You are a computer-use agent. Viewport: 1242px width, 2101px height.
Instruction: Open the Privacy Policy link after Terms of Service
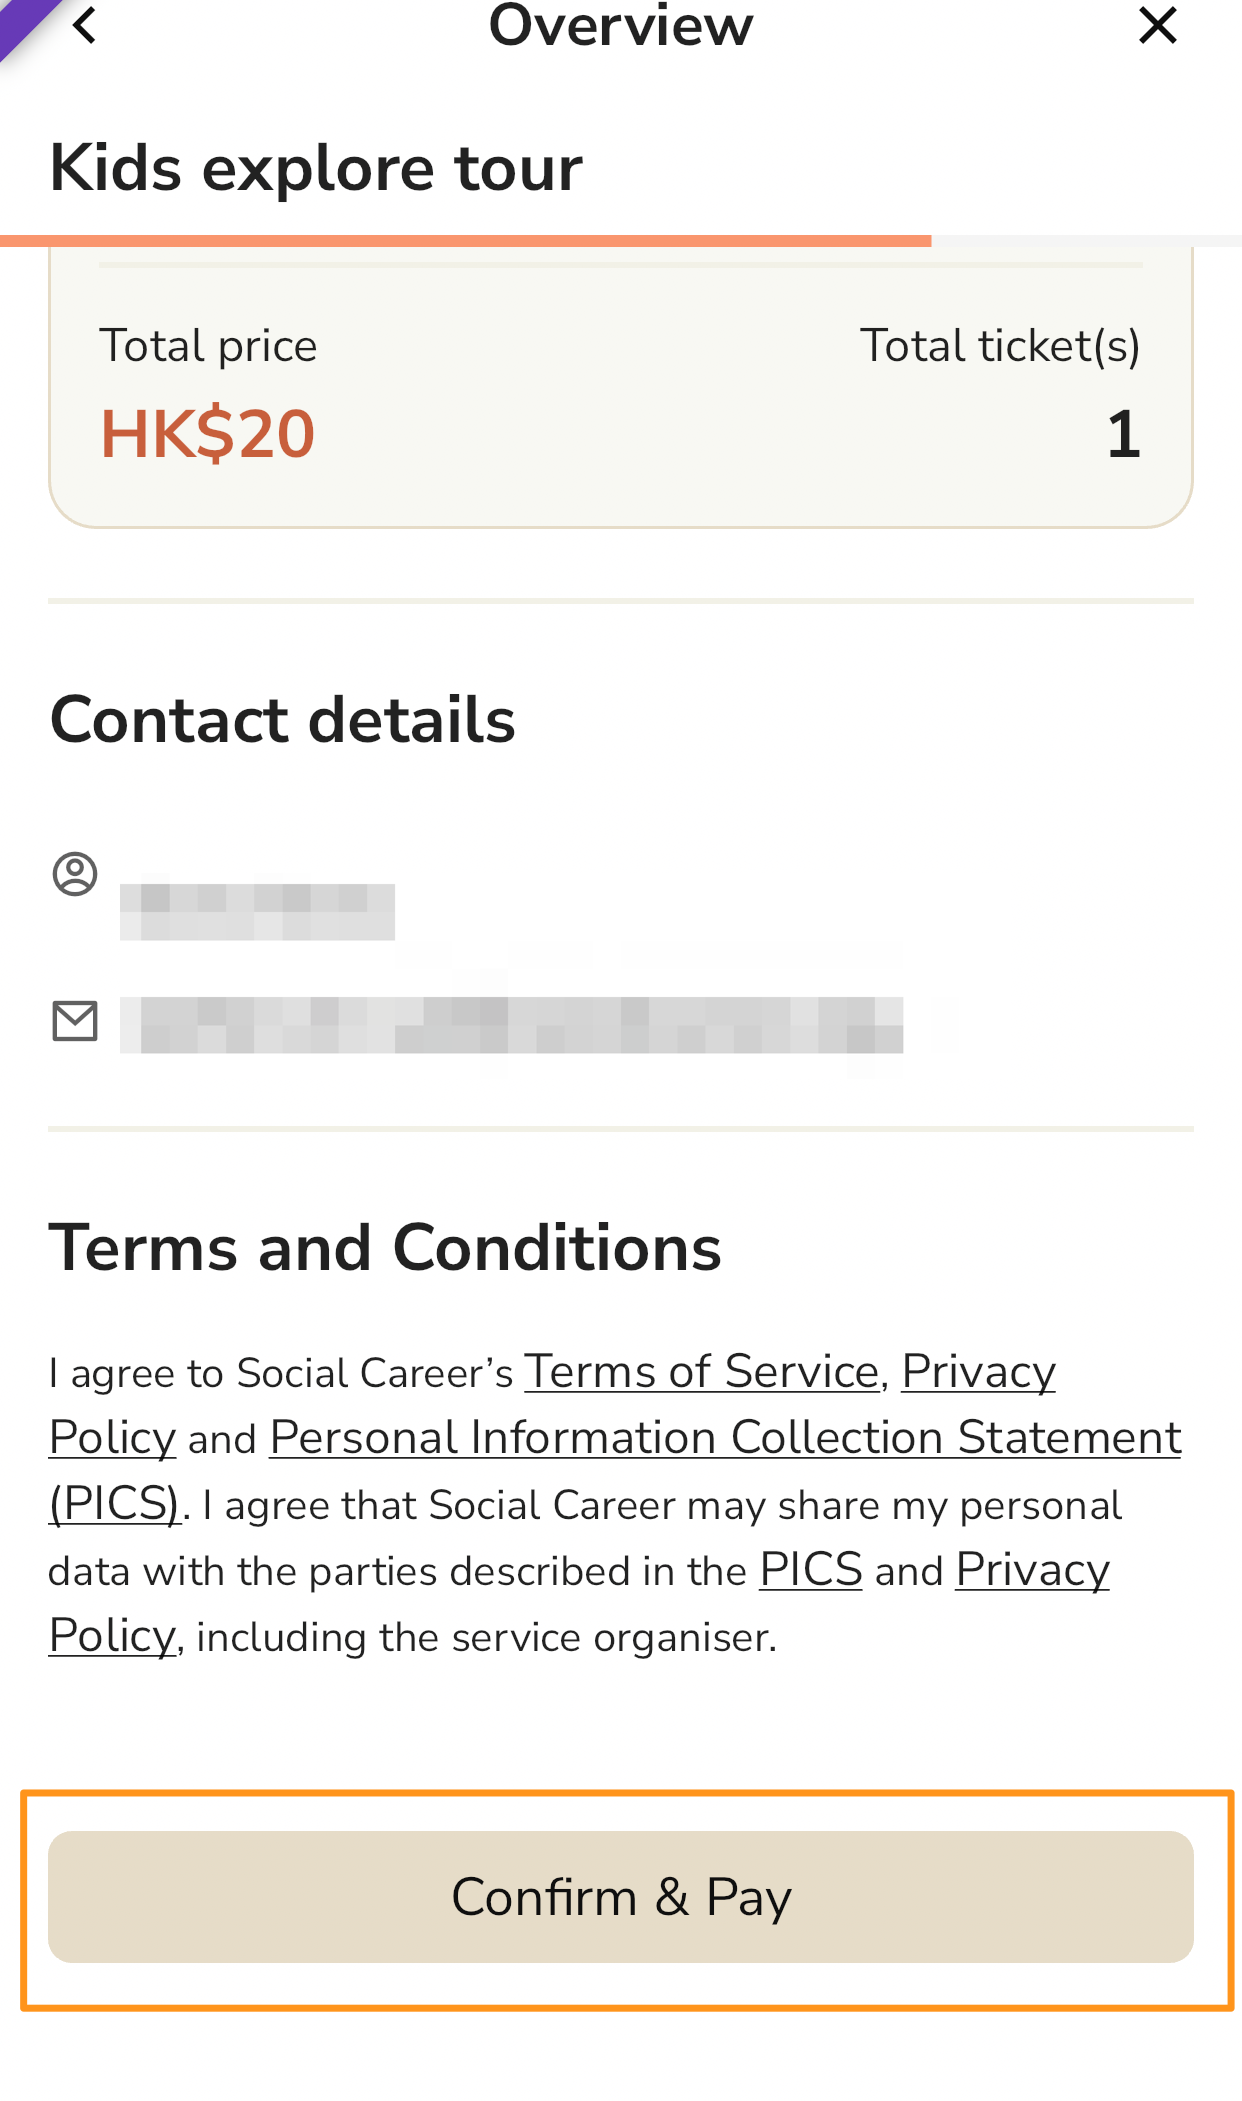click(552, 1404)
